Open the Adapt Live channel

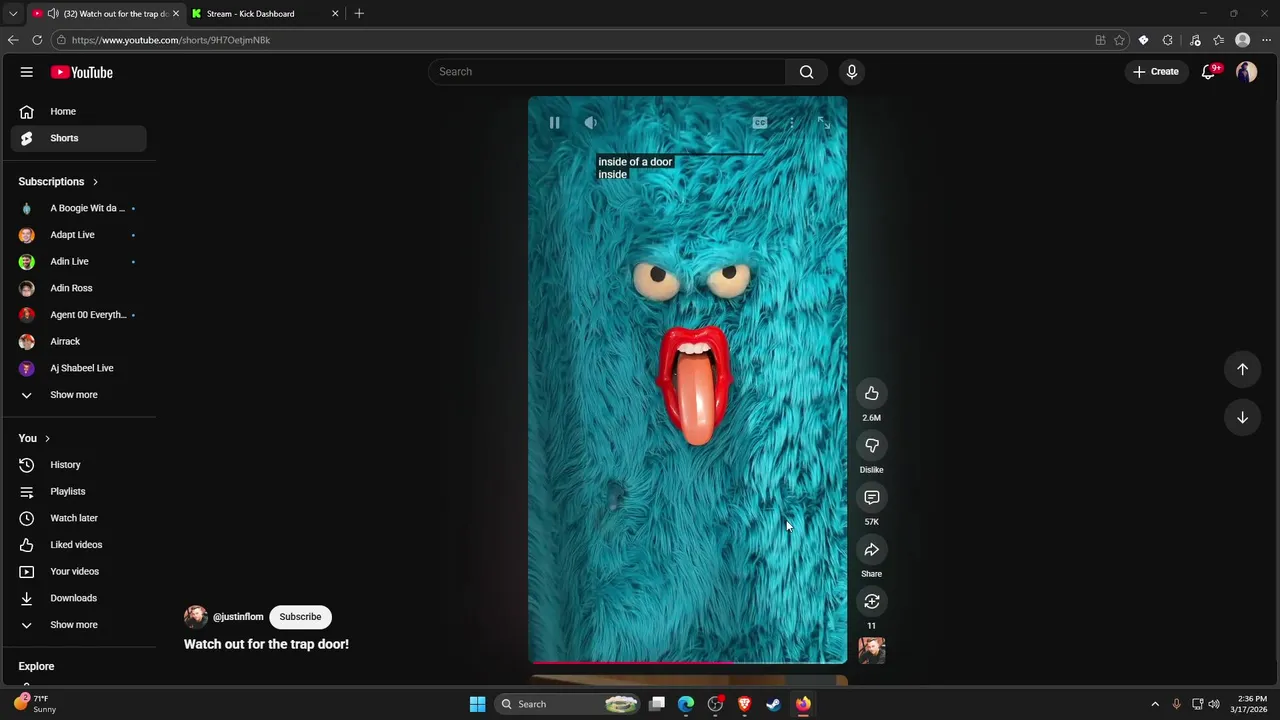79,235
